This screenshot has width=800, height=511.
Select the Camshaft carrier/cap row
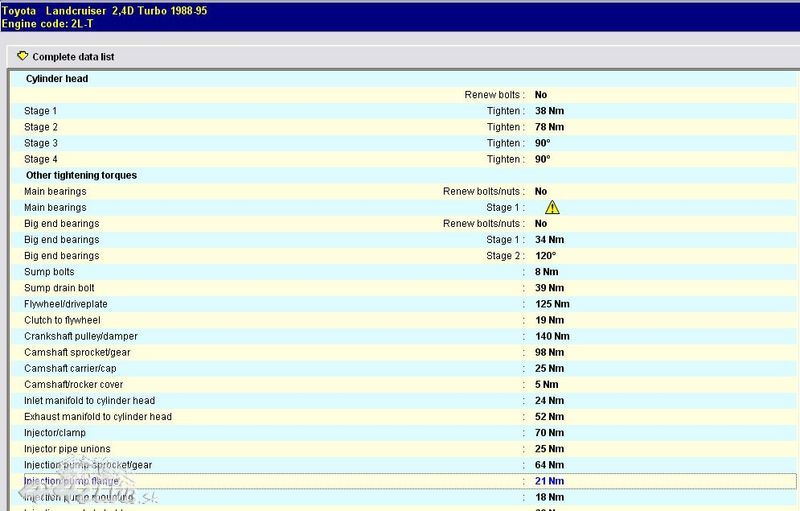point(403,368)
